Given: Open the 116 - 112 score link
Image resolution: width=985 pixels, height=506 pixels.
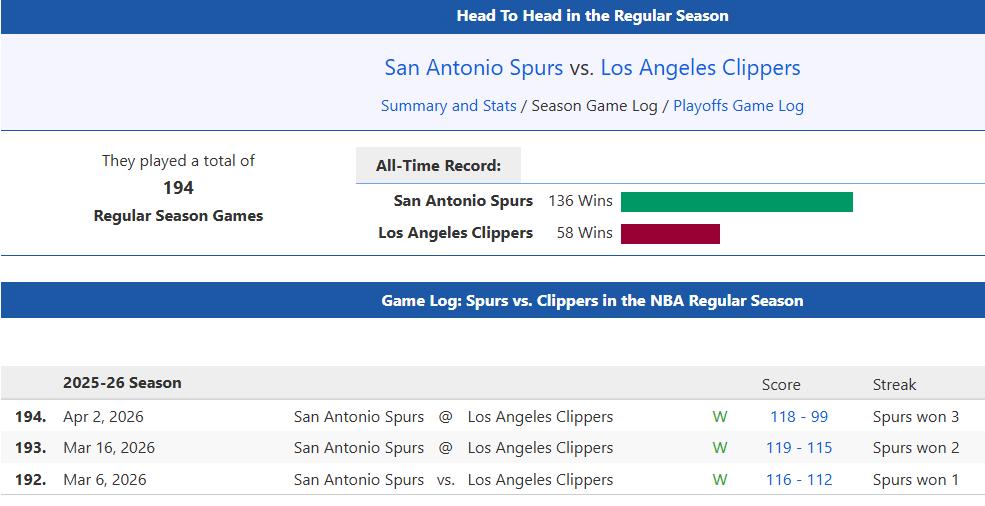Looking at the screenshot, I should (x=798, y=480).
